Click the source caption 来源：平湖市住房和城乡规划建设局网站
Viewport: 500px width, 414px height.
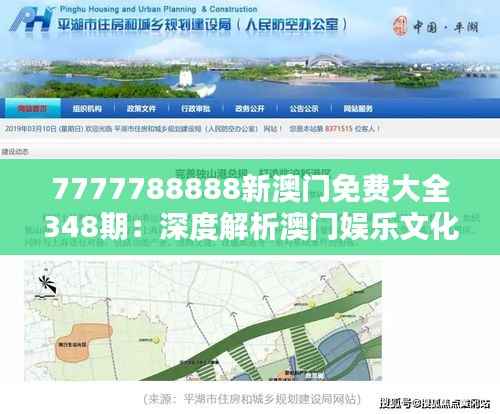click(252, 399)
